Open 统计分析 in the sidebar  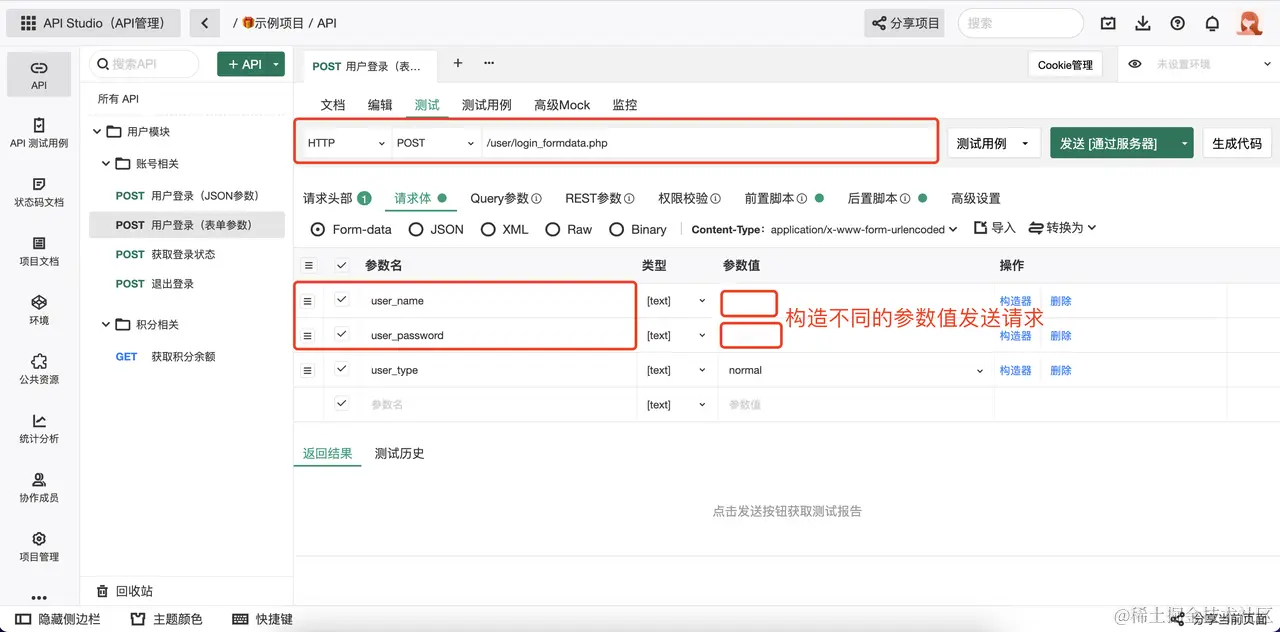click(39, 428)
